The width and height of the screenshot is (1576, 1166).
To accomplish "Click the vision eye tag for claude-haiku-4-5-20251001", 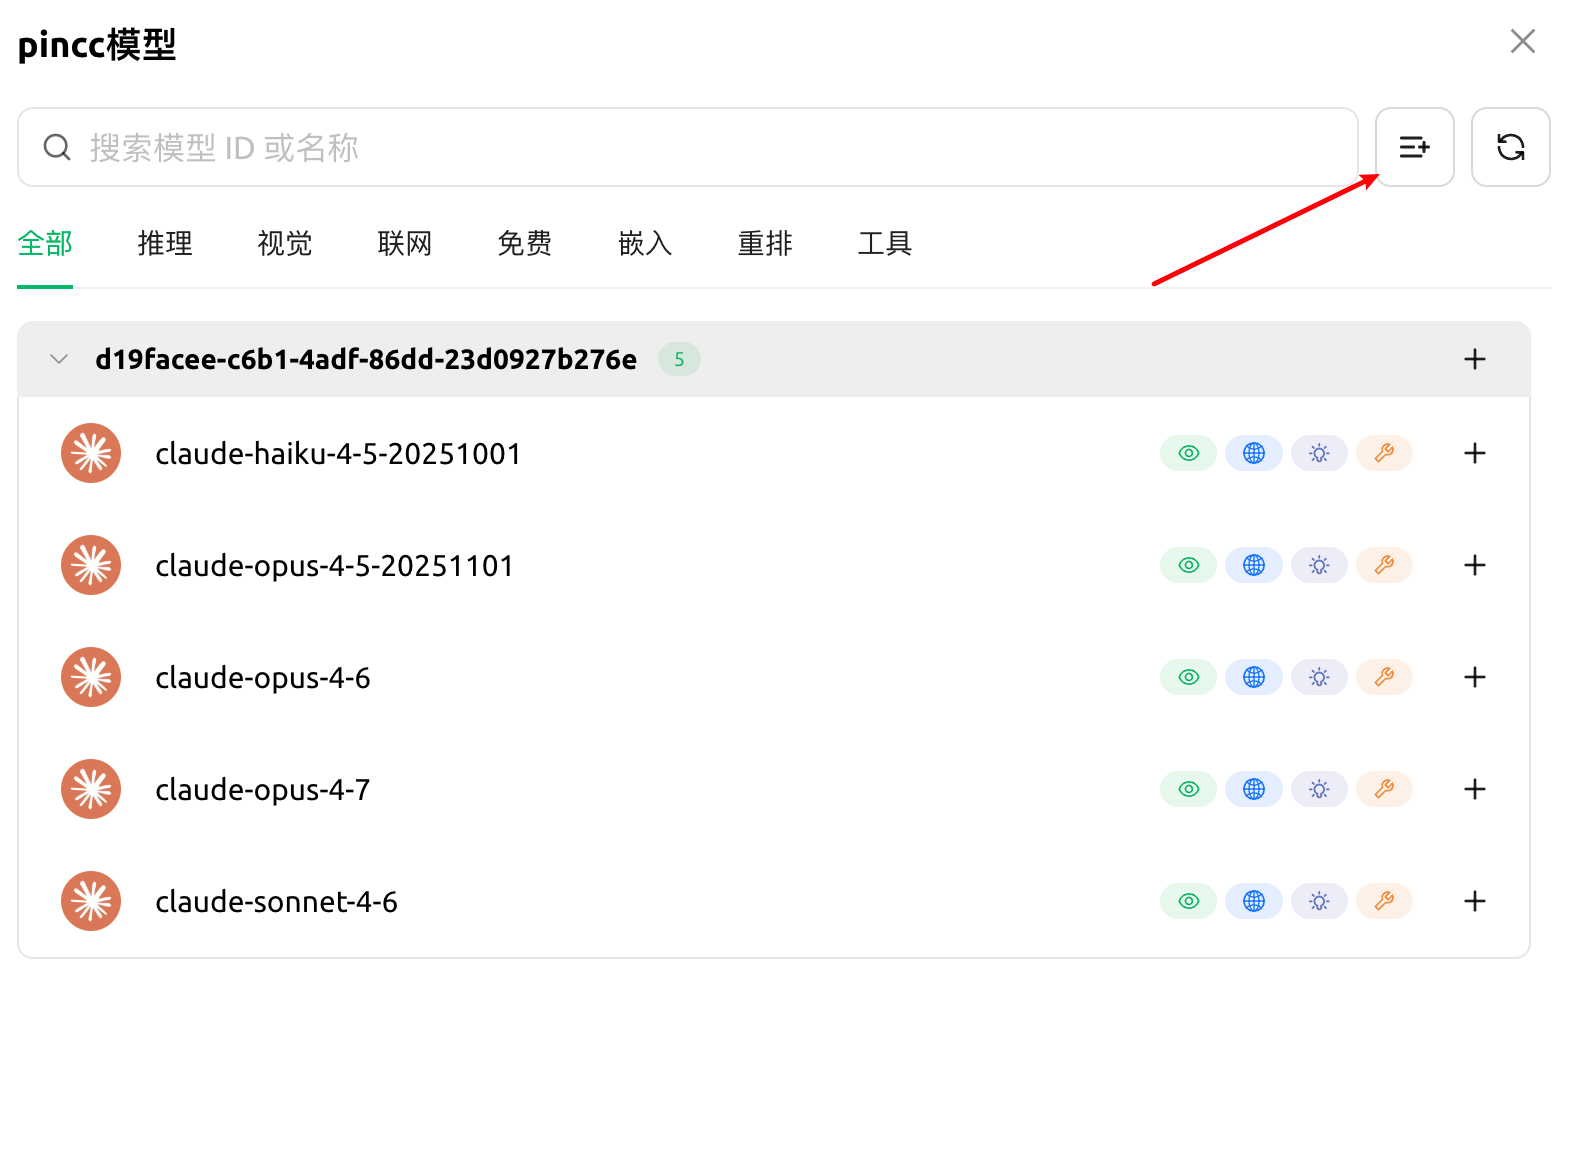I will point(1188,453).
